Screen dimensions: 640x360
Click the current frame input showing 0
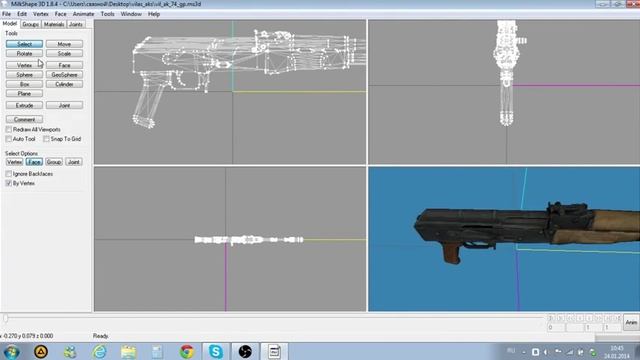point(556,328)
